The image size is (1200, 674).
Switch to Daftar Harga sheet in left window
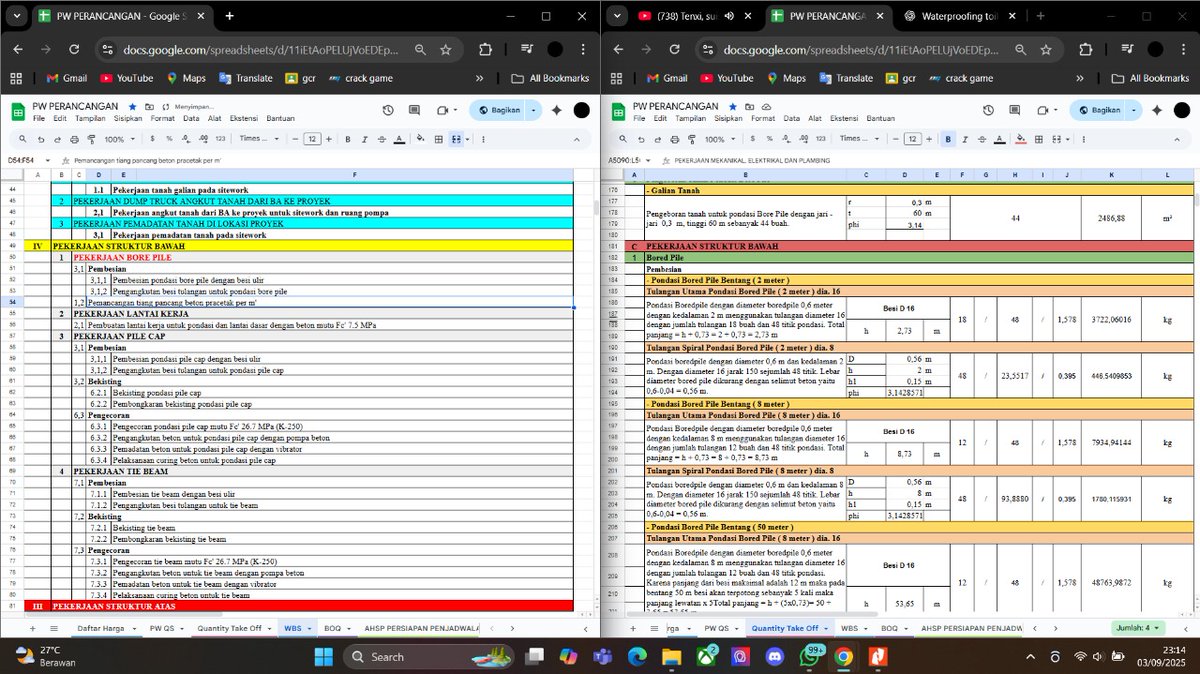pyautogui.click(x=101, y=628)
